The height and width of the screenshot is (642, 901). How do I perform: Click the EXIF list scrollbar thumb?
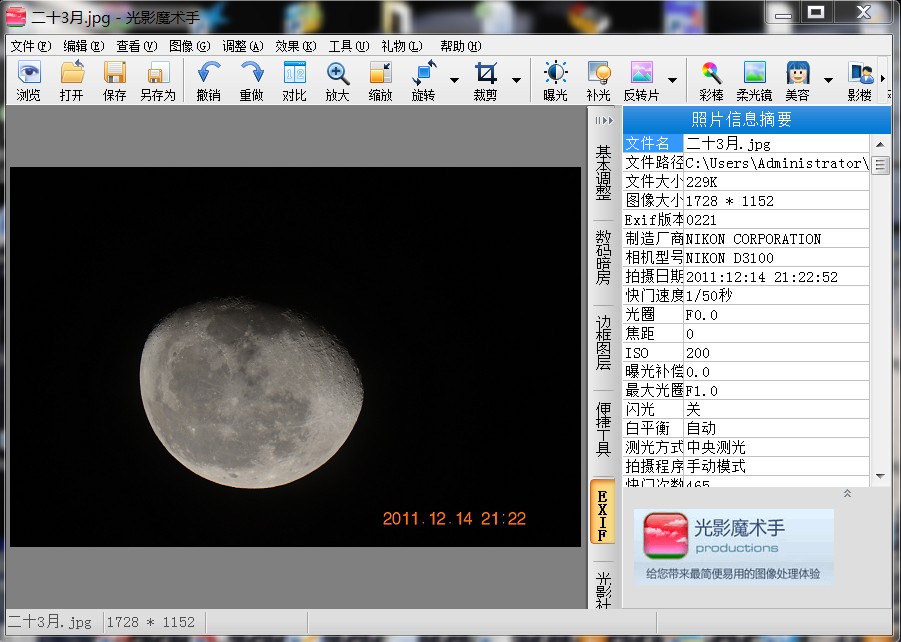click(x=880, y=166)
